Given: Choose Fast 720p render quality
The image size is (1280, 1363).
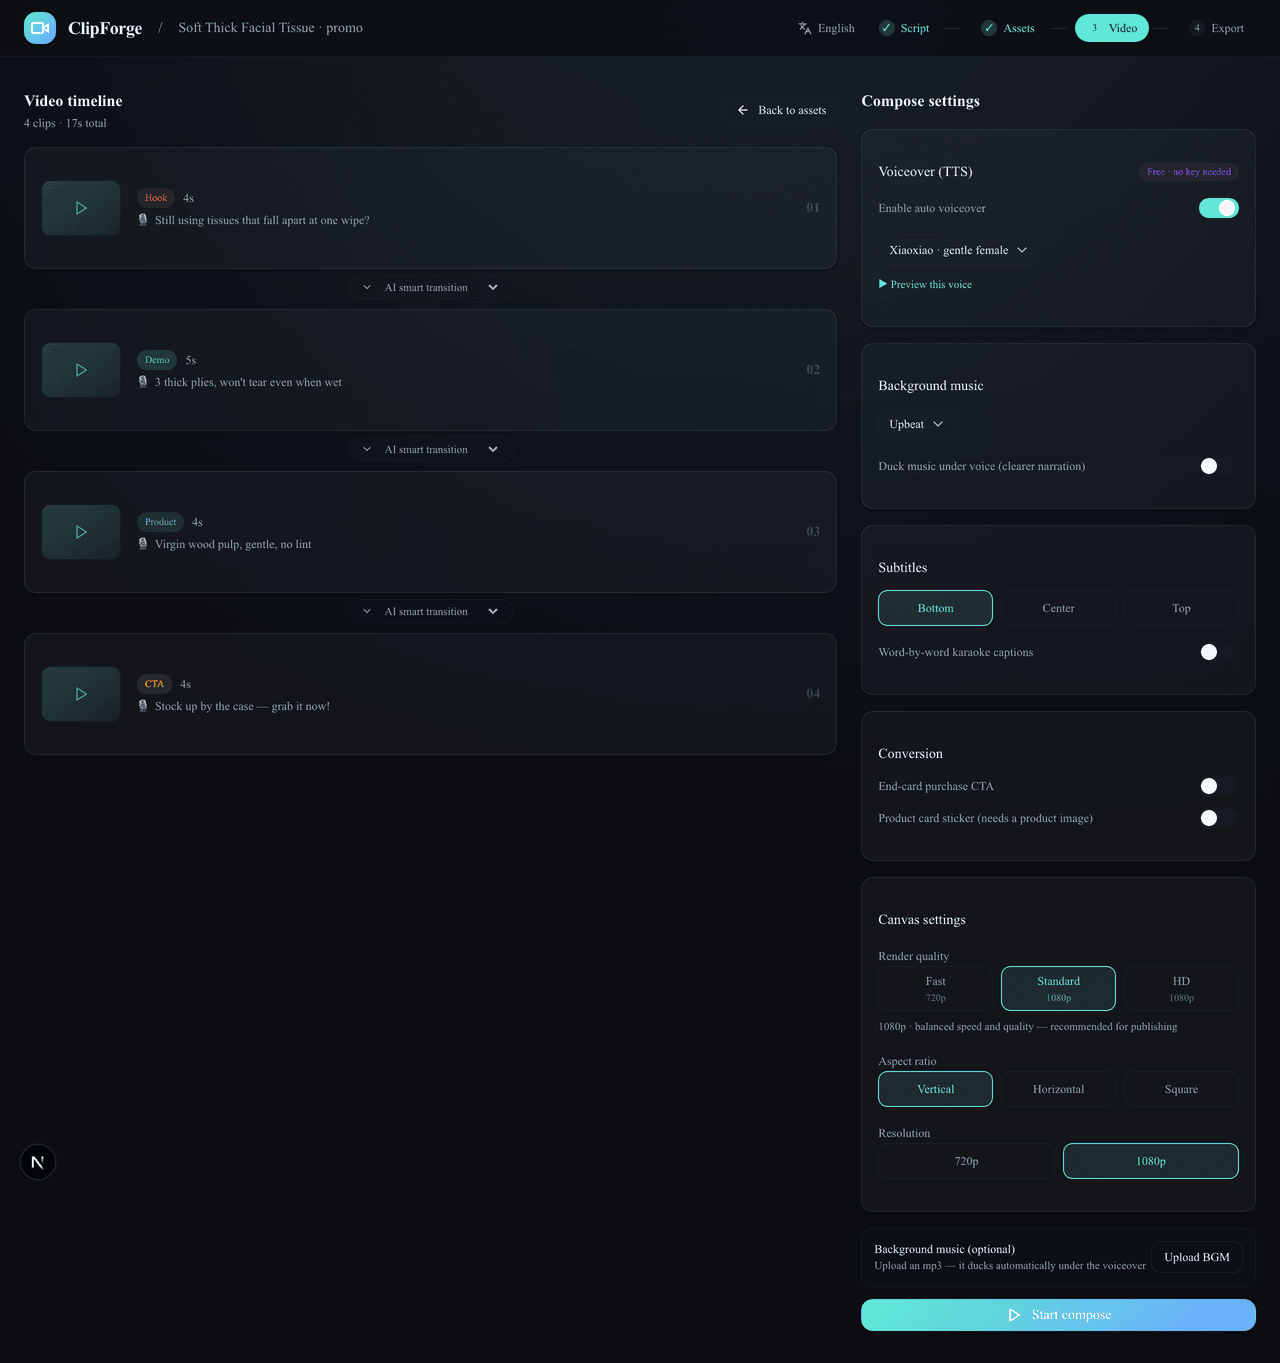Looking at the screenshot, I should [x=936, y=989].
